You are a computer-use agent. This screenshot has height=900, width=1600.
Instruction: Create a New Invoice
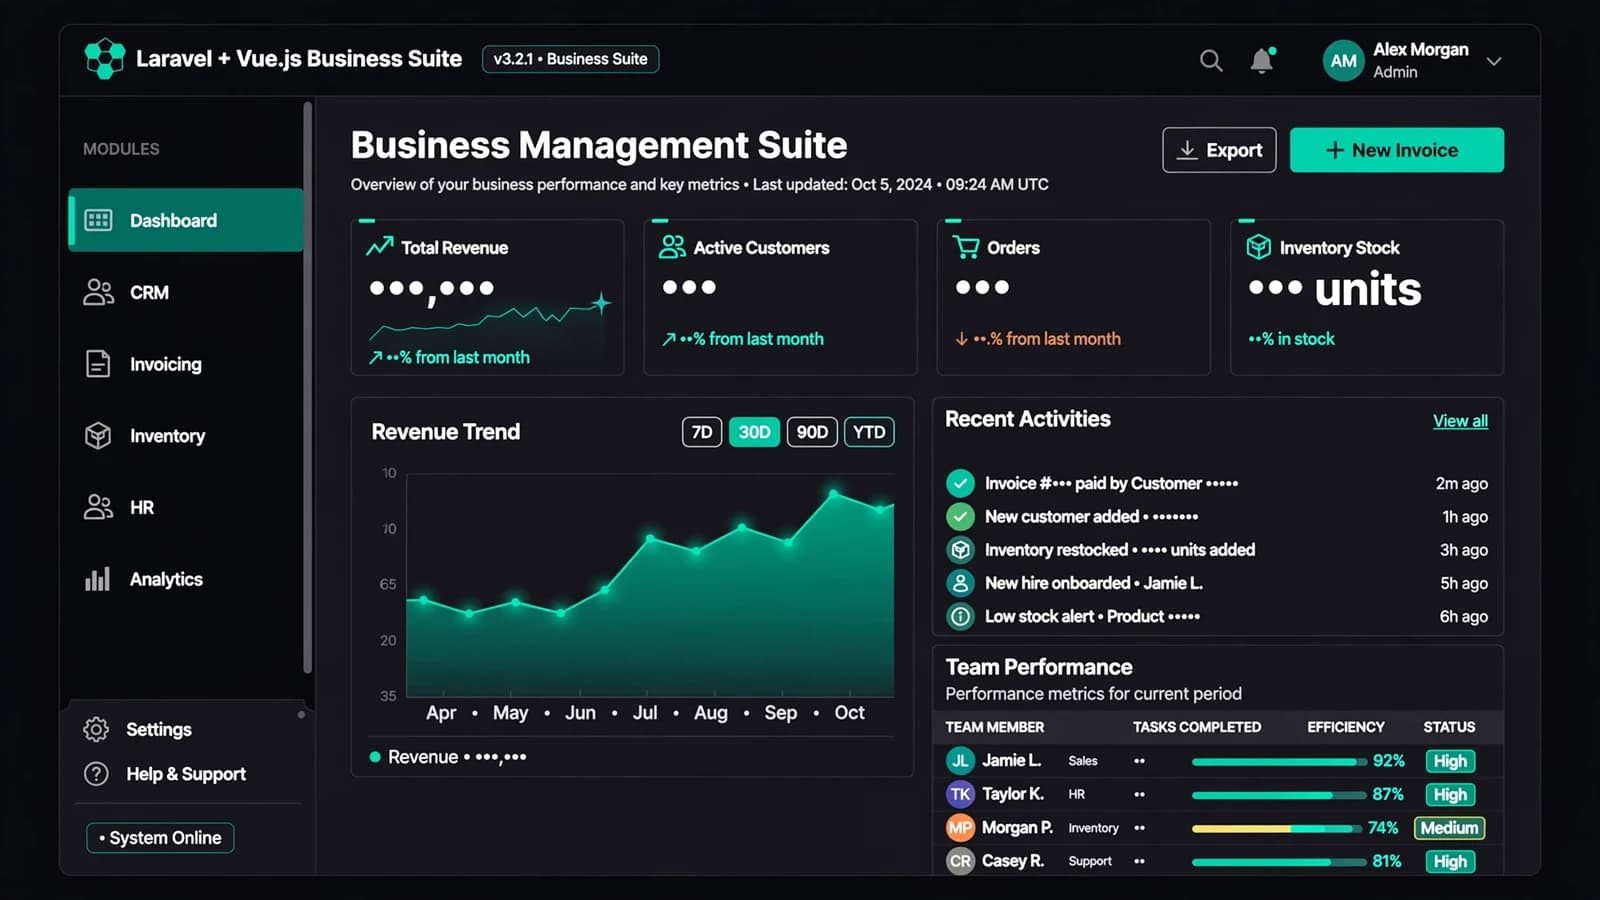tap(1396, 150)
